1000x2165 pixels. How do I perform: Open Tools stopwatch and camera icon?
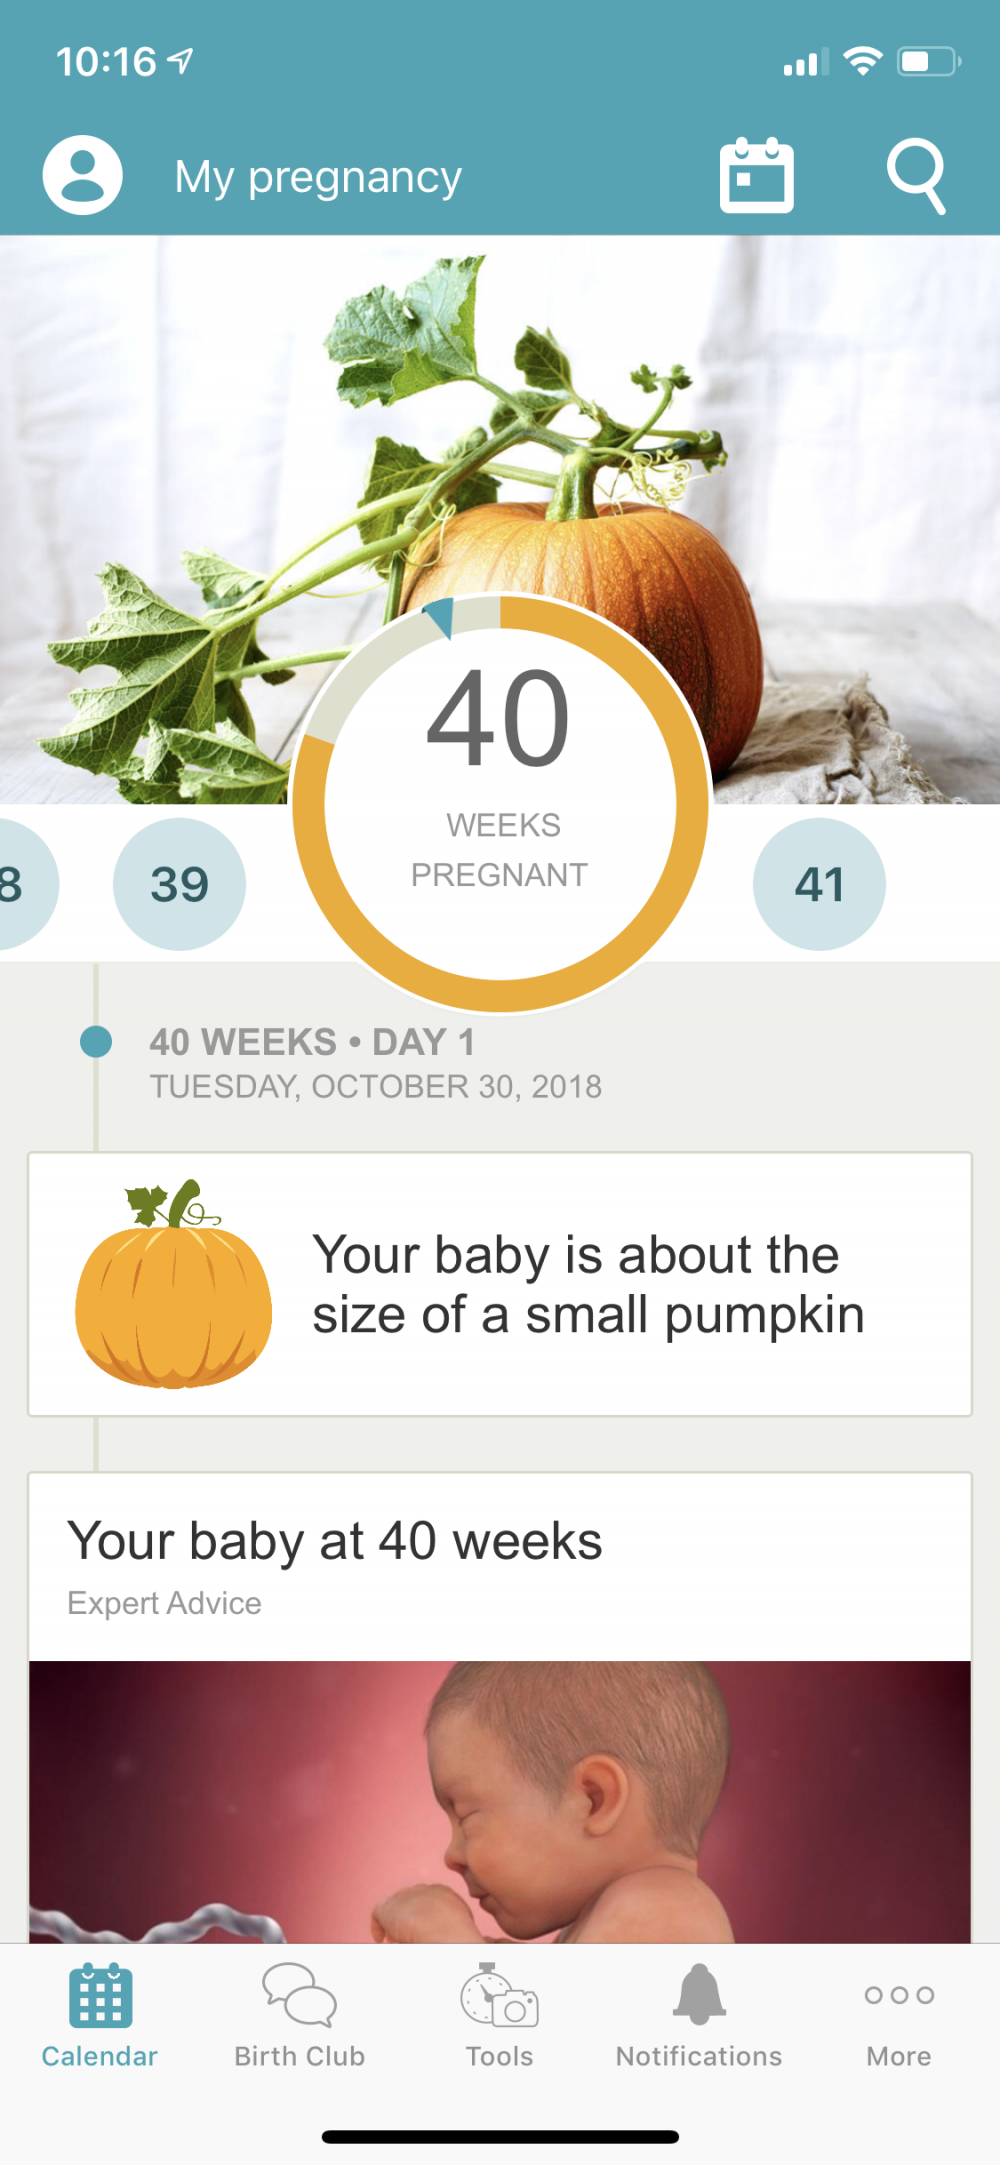(499, 1995)
